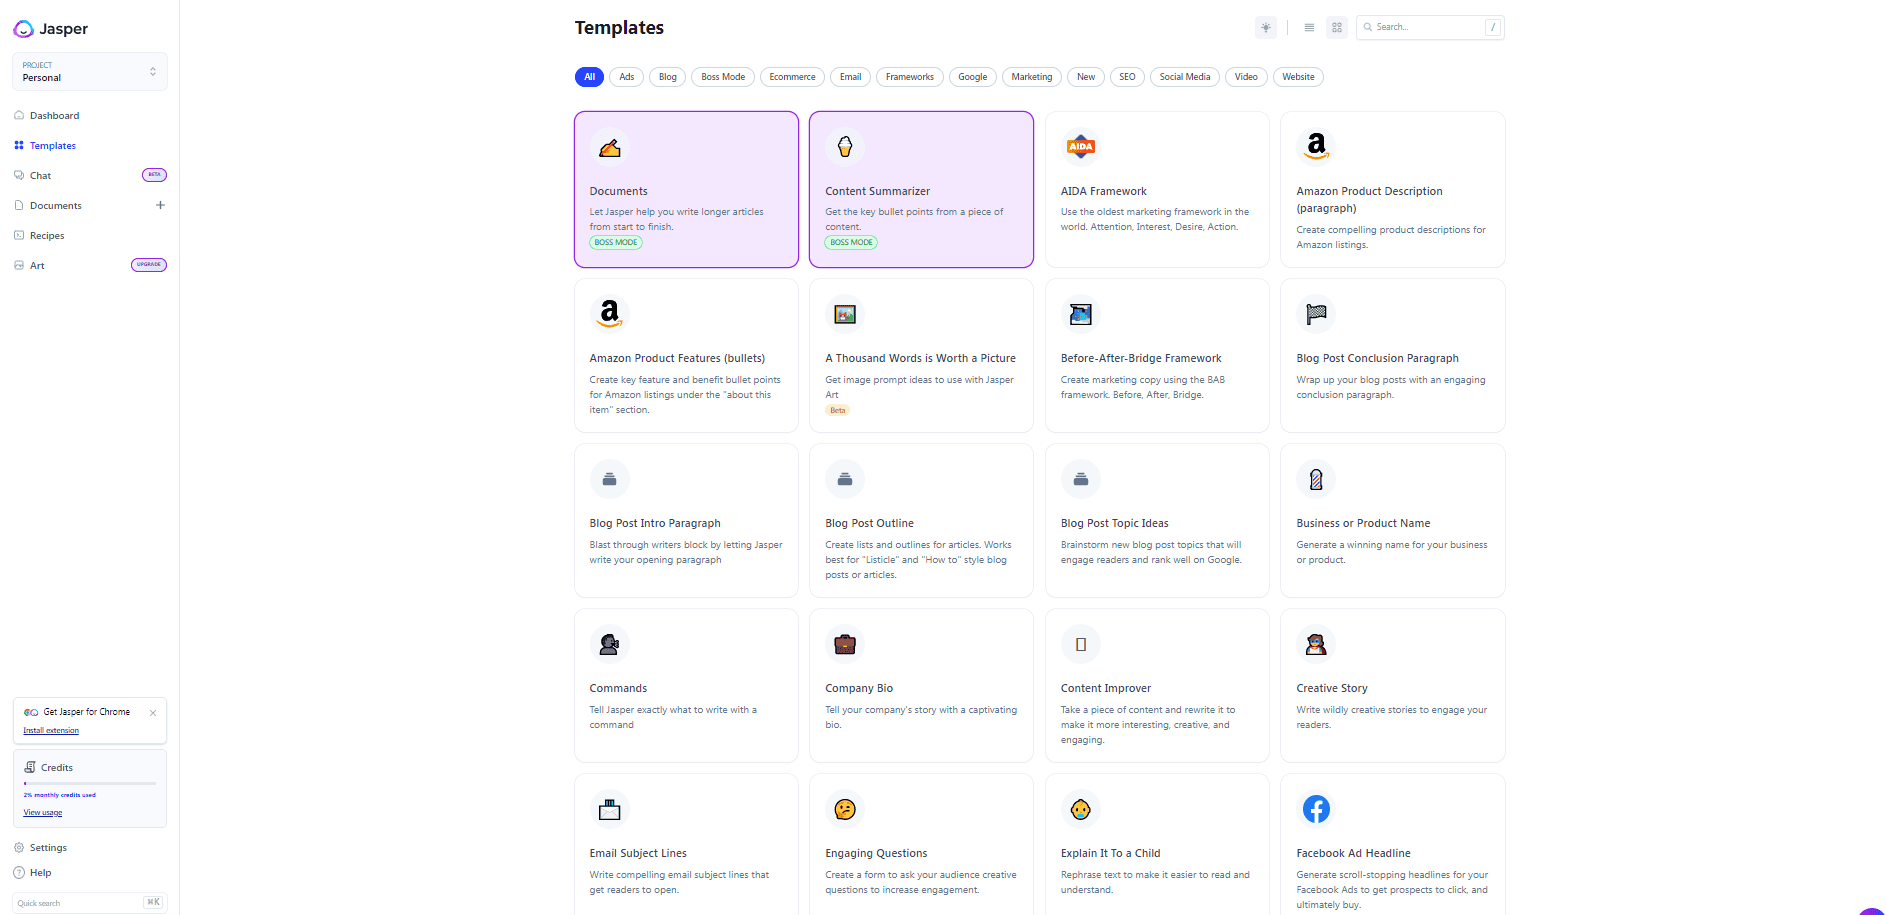Select the Video filter tab

coord(1246,77)
